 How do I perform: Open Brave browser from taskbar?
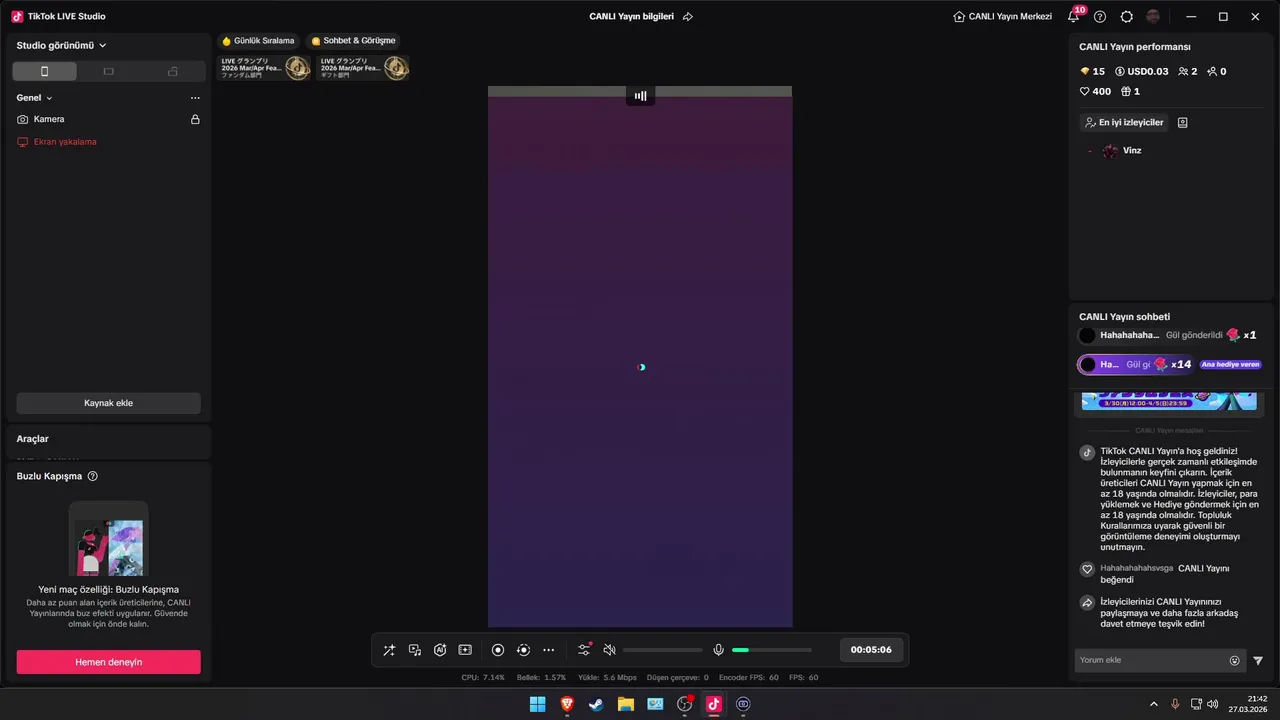[x=567, y=704]
